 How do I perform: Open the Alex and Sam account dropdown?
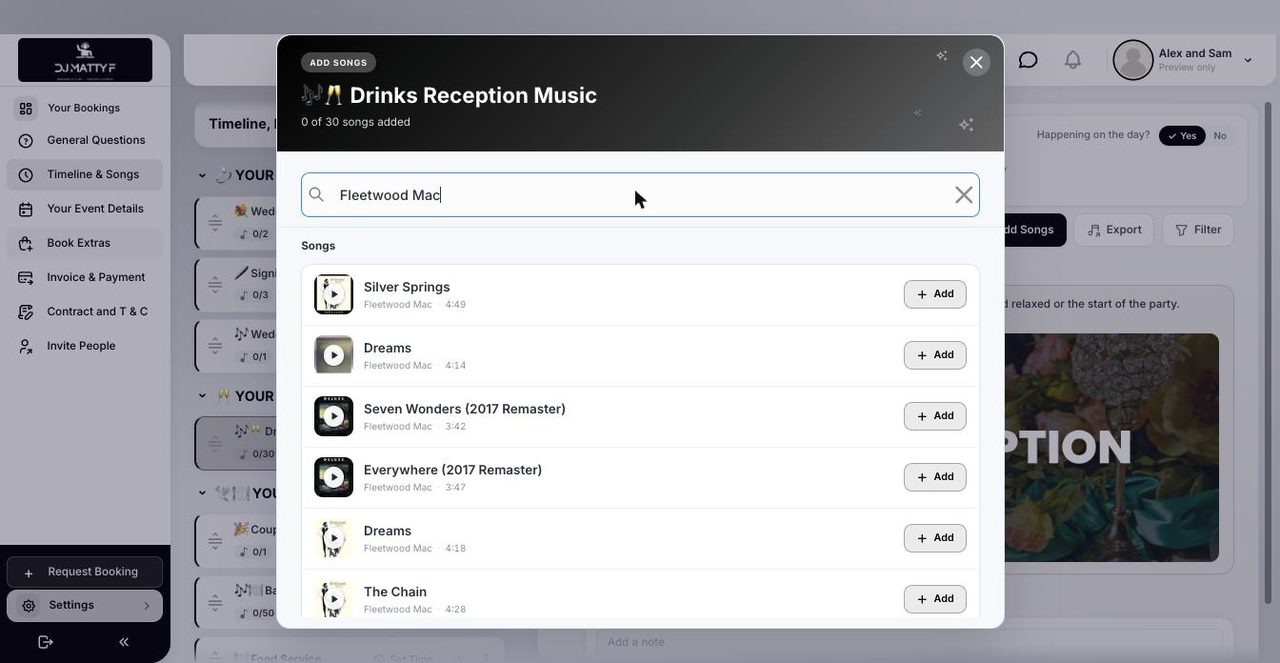1248,60
